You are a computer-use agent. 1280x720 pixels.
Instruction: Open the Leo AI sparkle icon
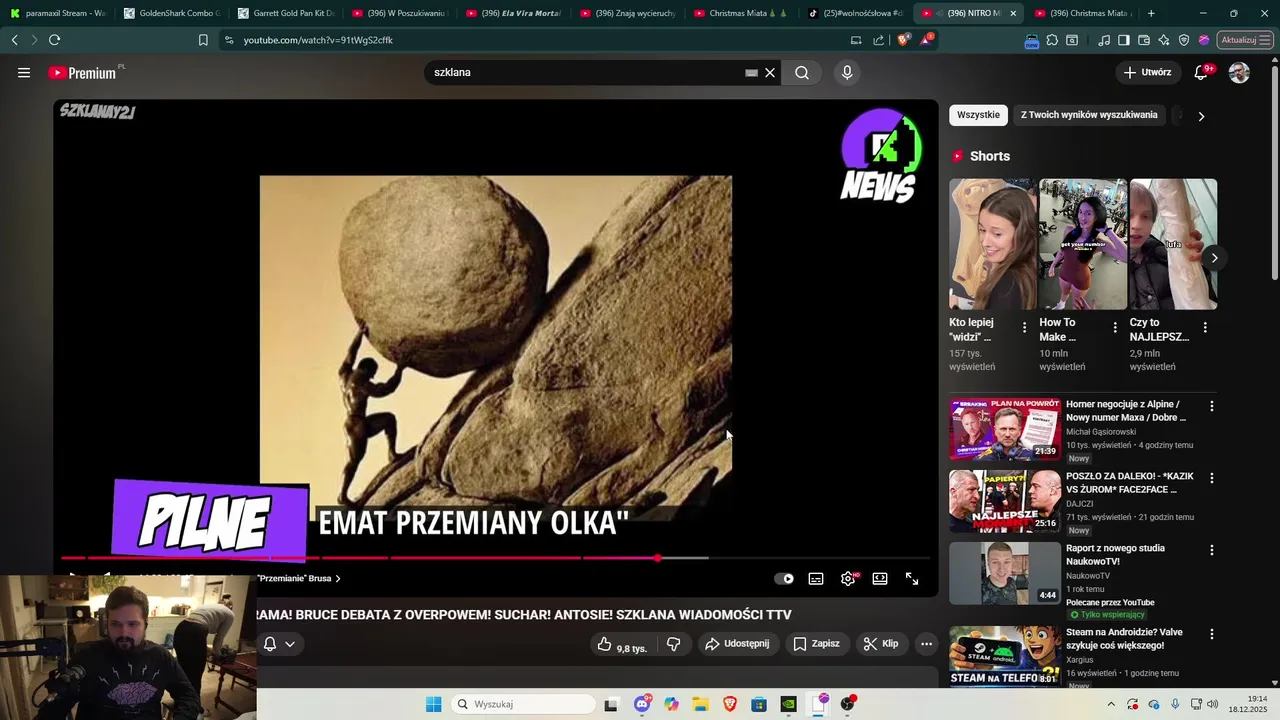1164,40
